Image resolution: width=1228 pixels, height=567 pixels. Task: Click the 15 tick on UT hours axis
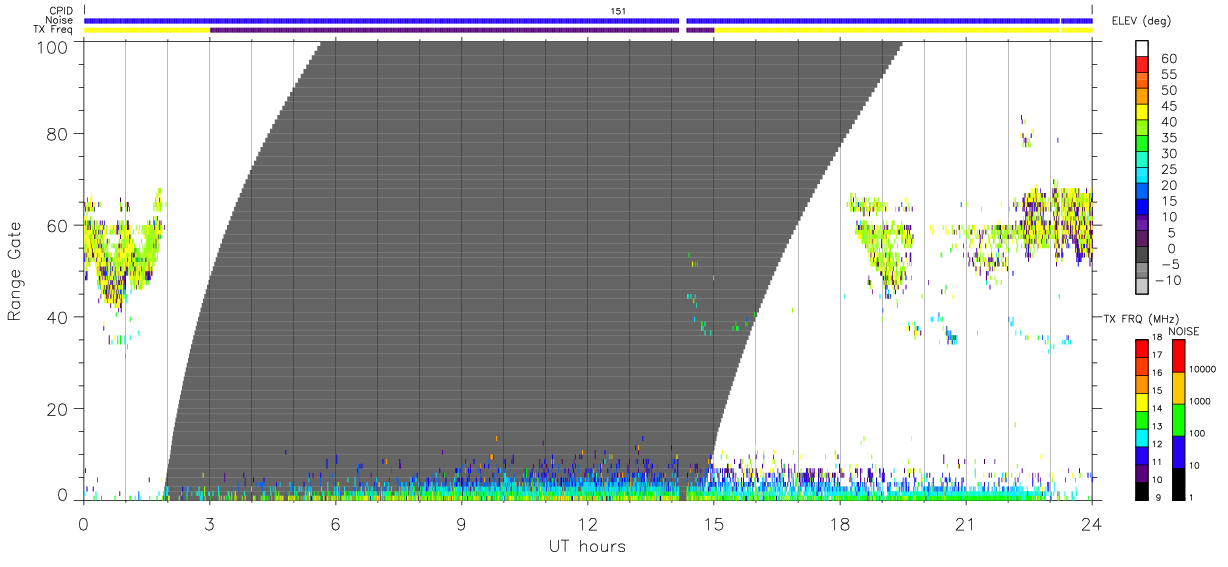coord(713,522)
